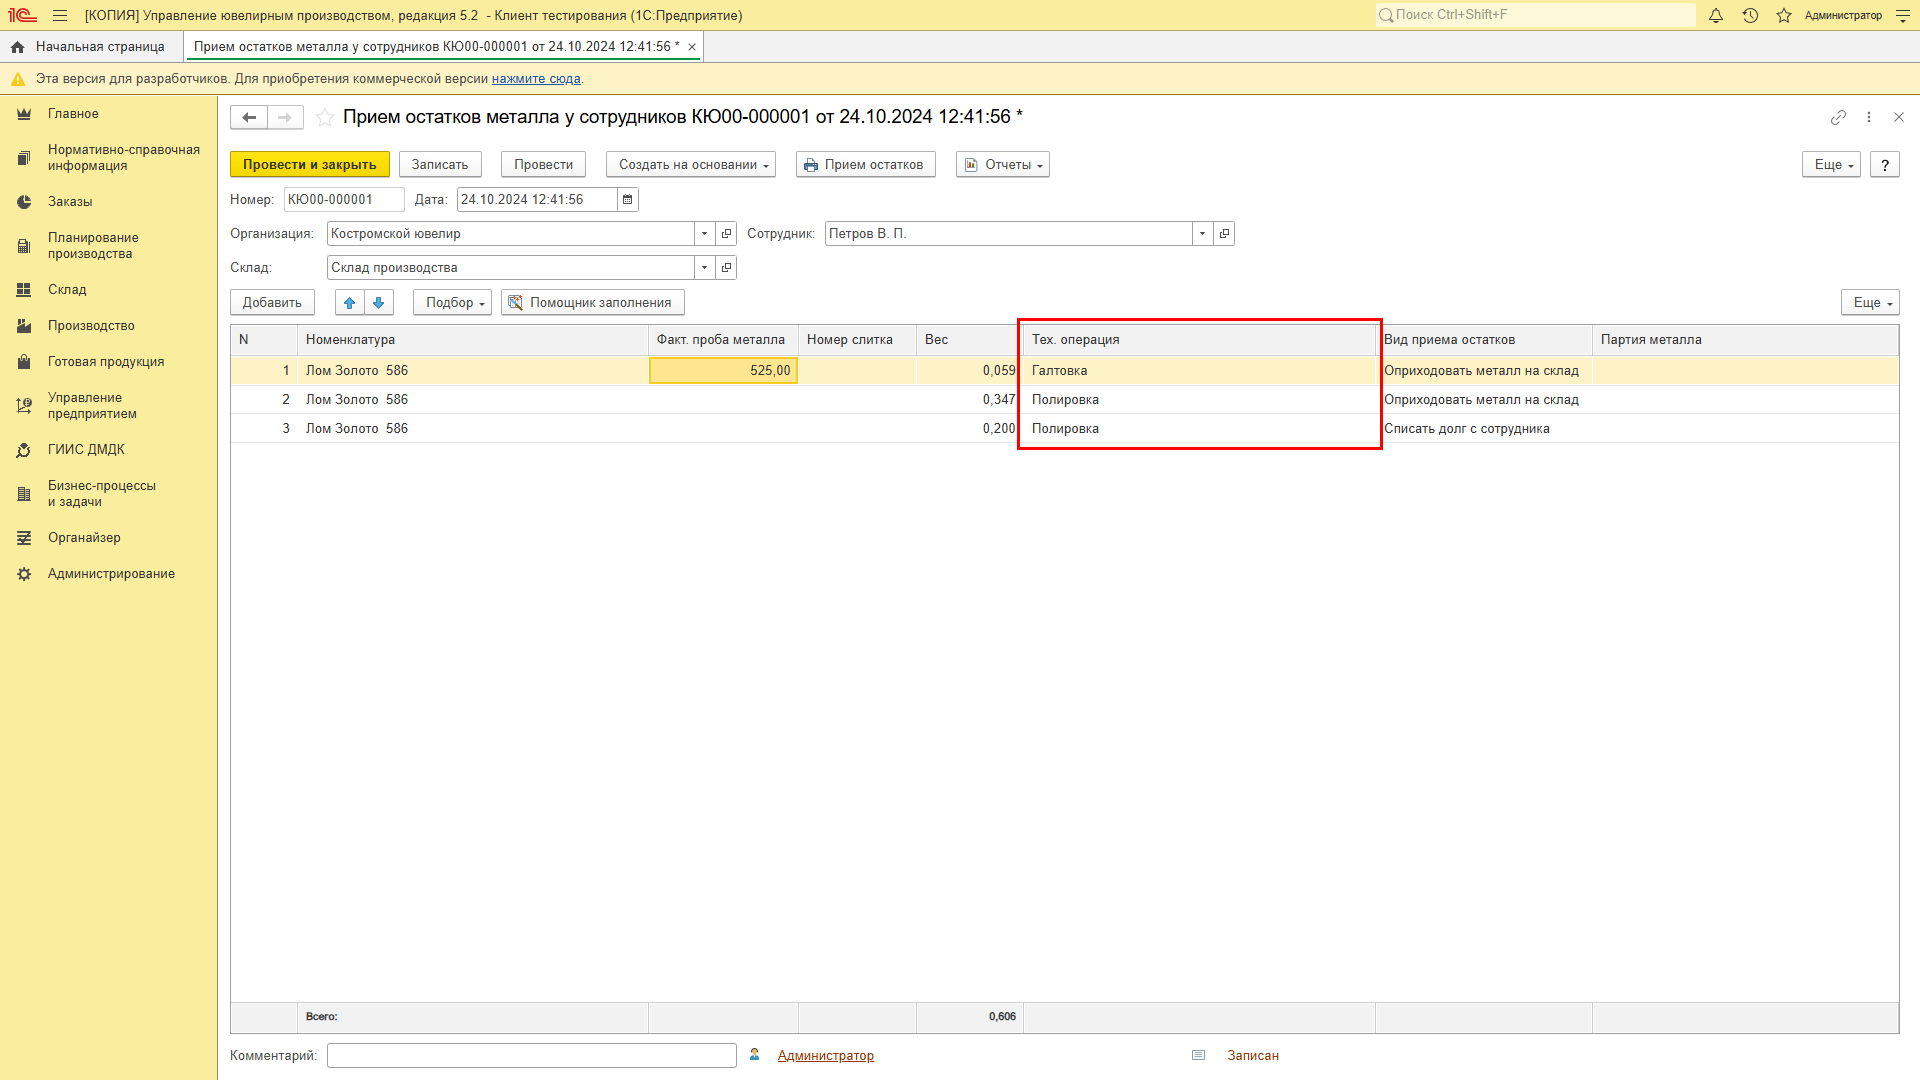Open Подбор dropdown menu
The image size is (1920, 1080).
(453, 303)
